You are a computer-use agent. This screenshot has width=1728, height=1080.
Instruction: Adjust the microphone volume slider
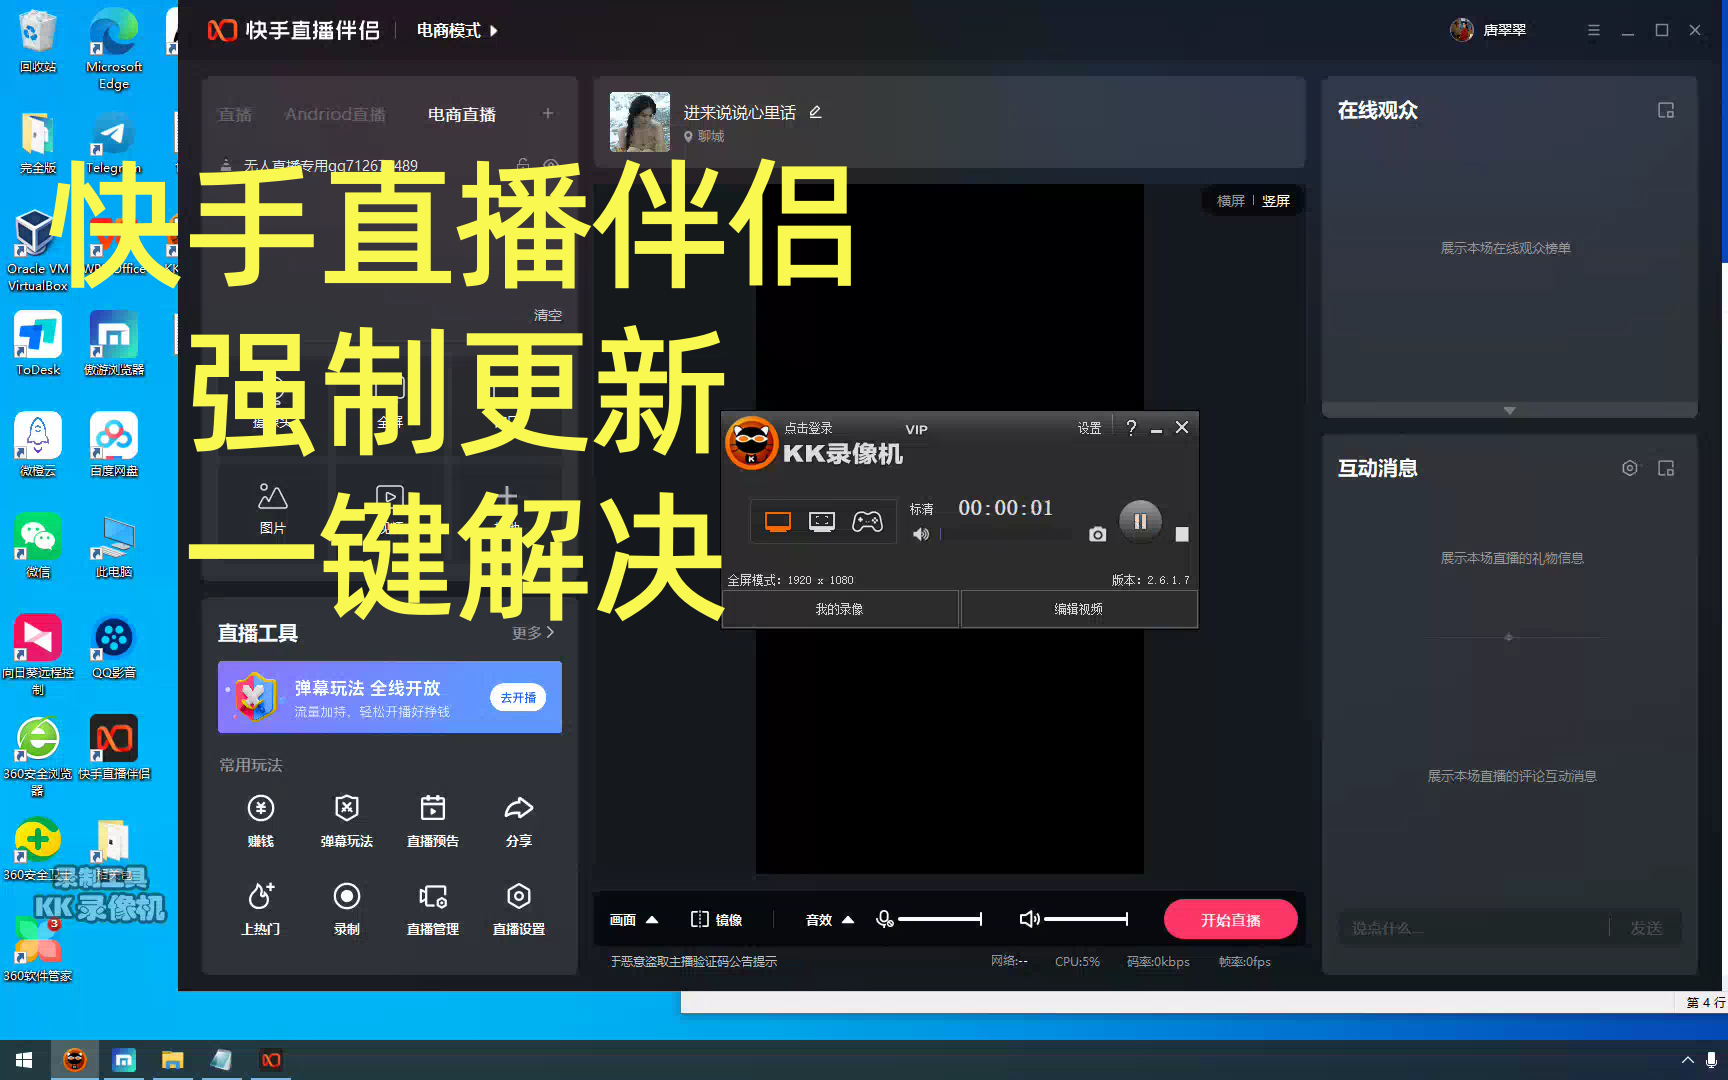[x=939, y=919]
